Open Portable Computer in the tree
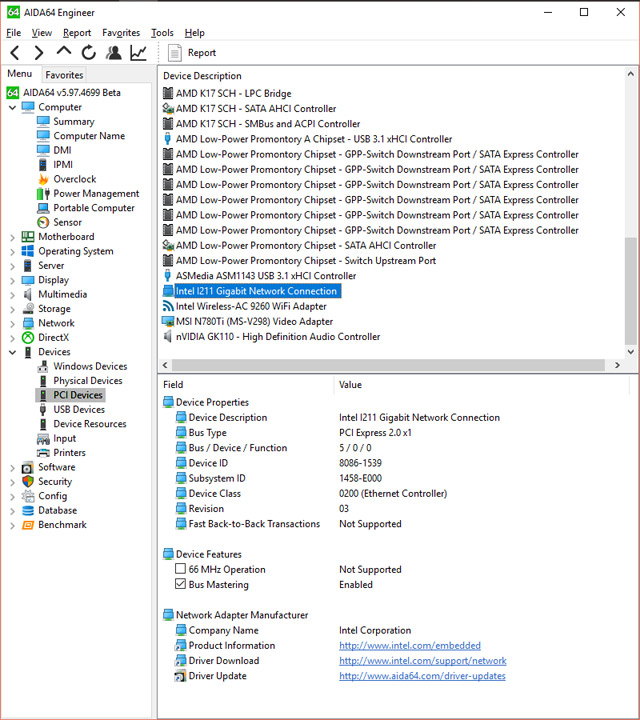 point(94,208)
